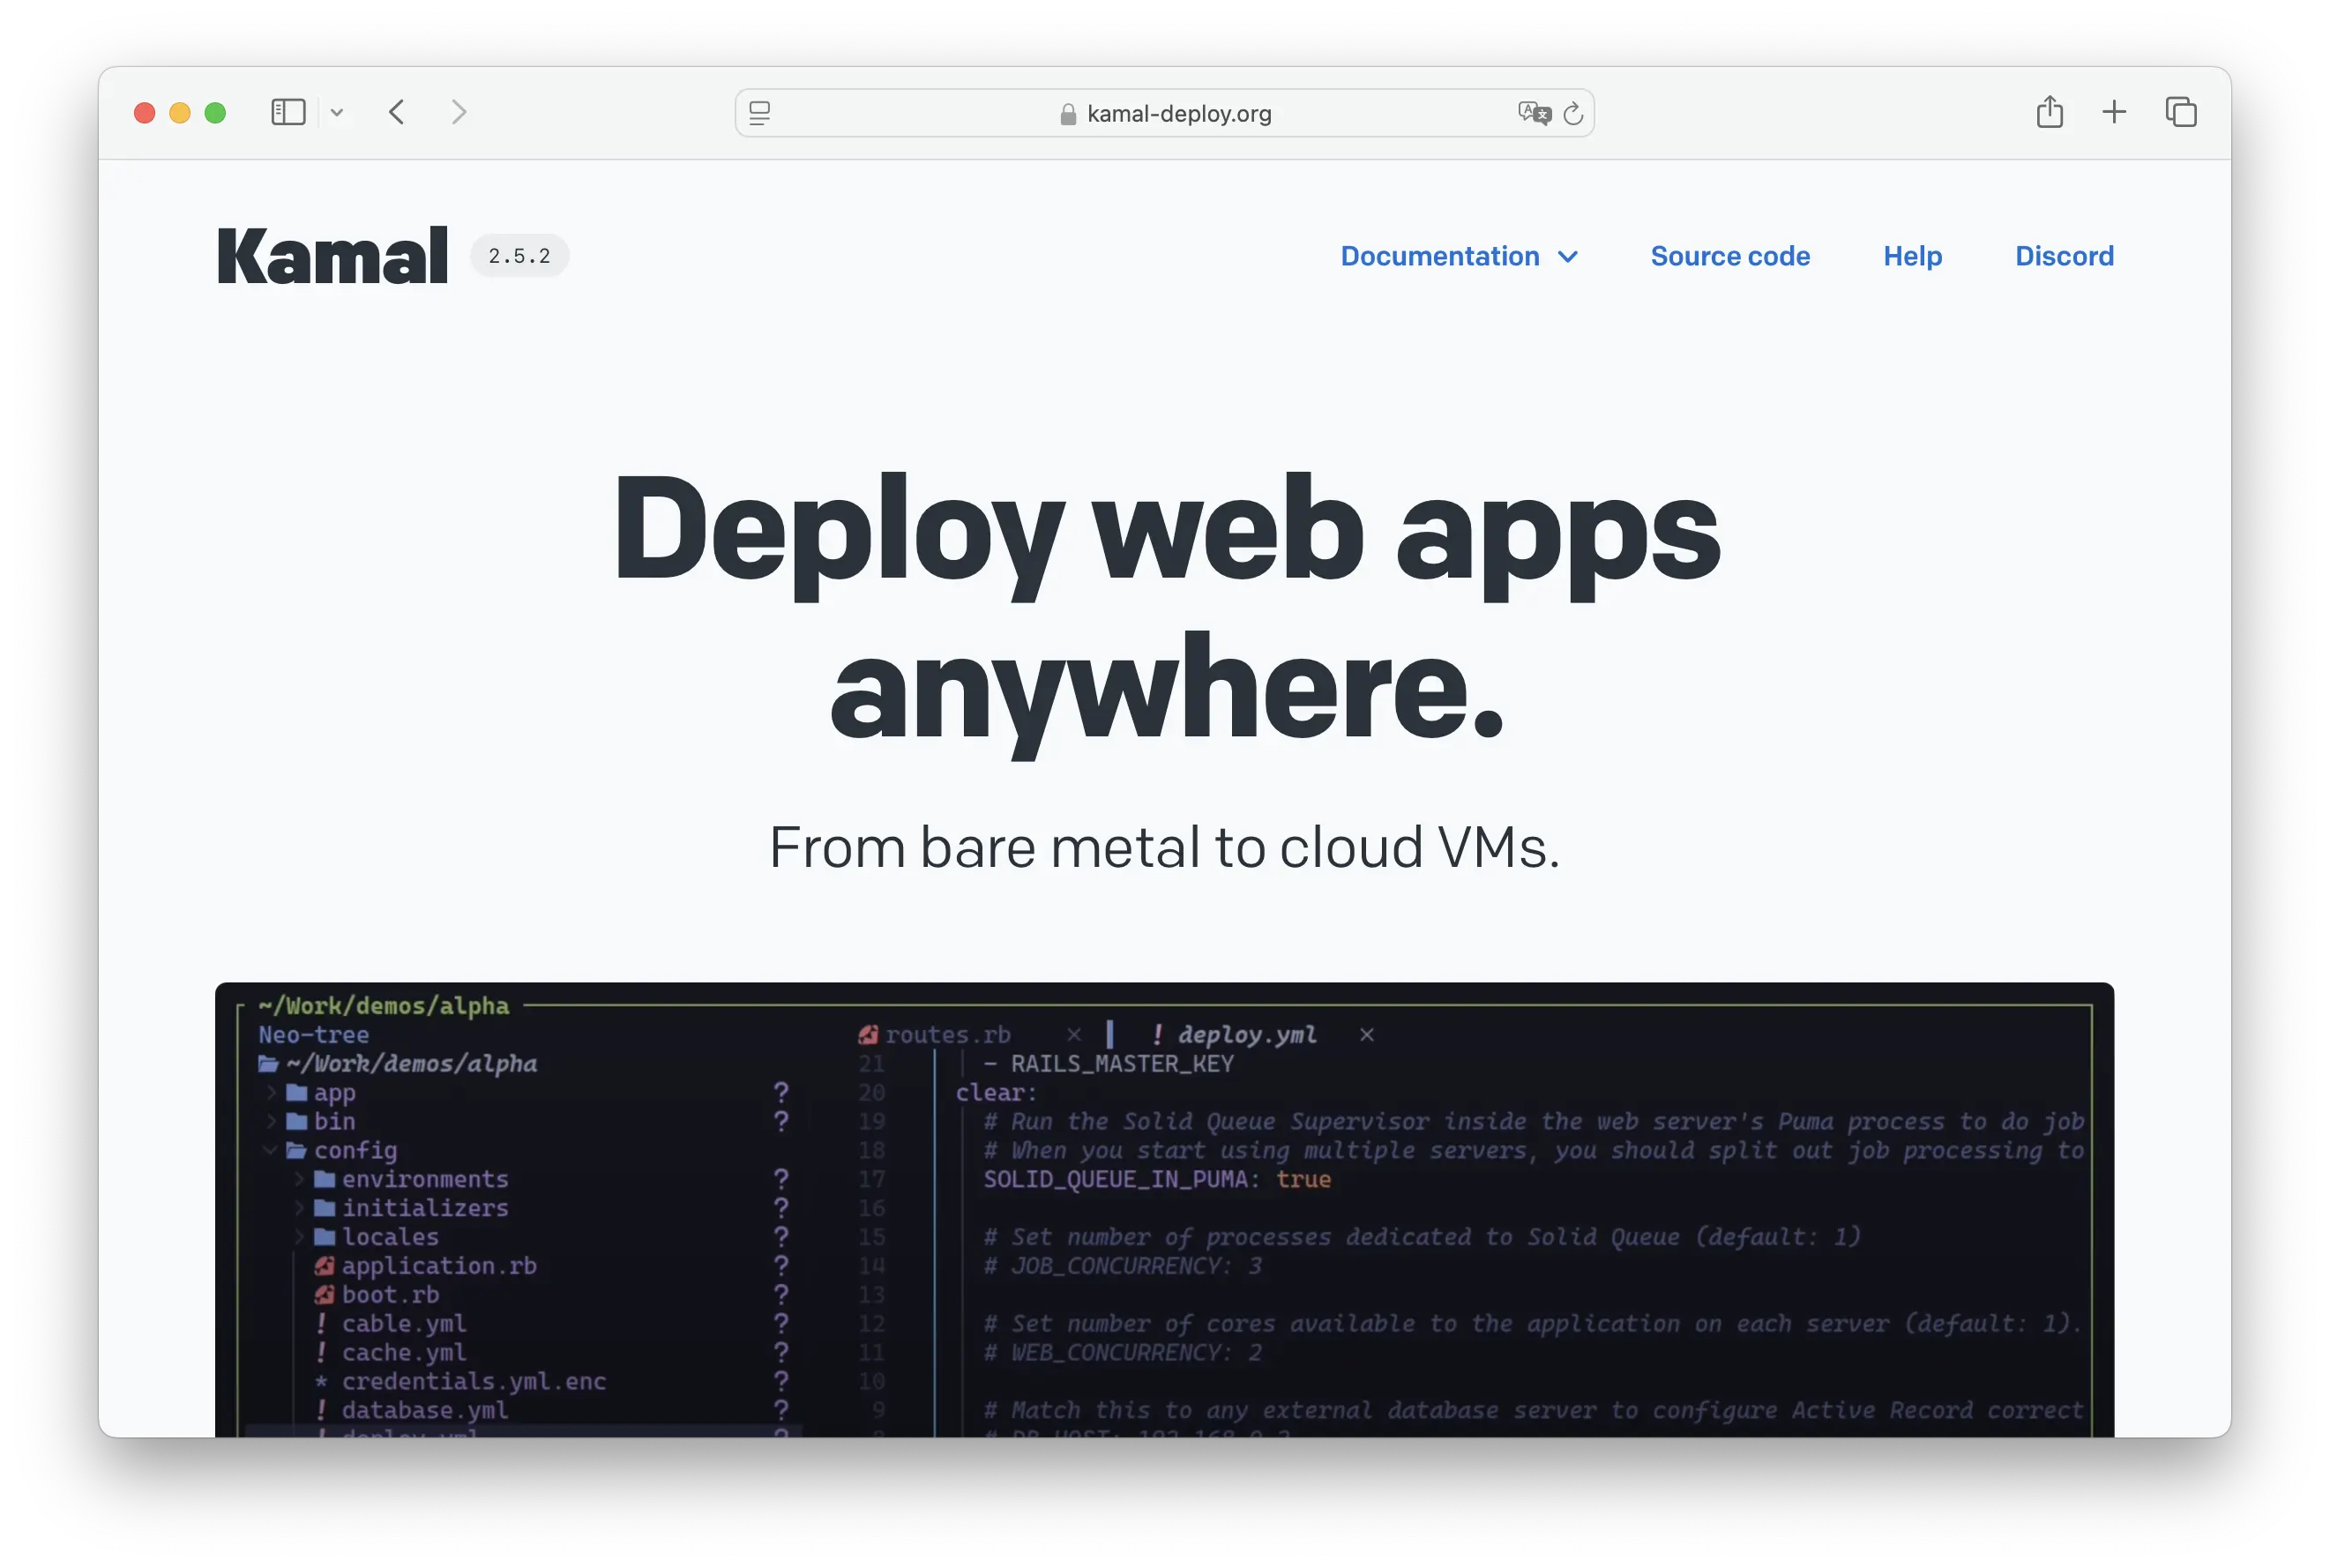
Task: Click the translate page icon
Action: [x=1533, y=113]
